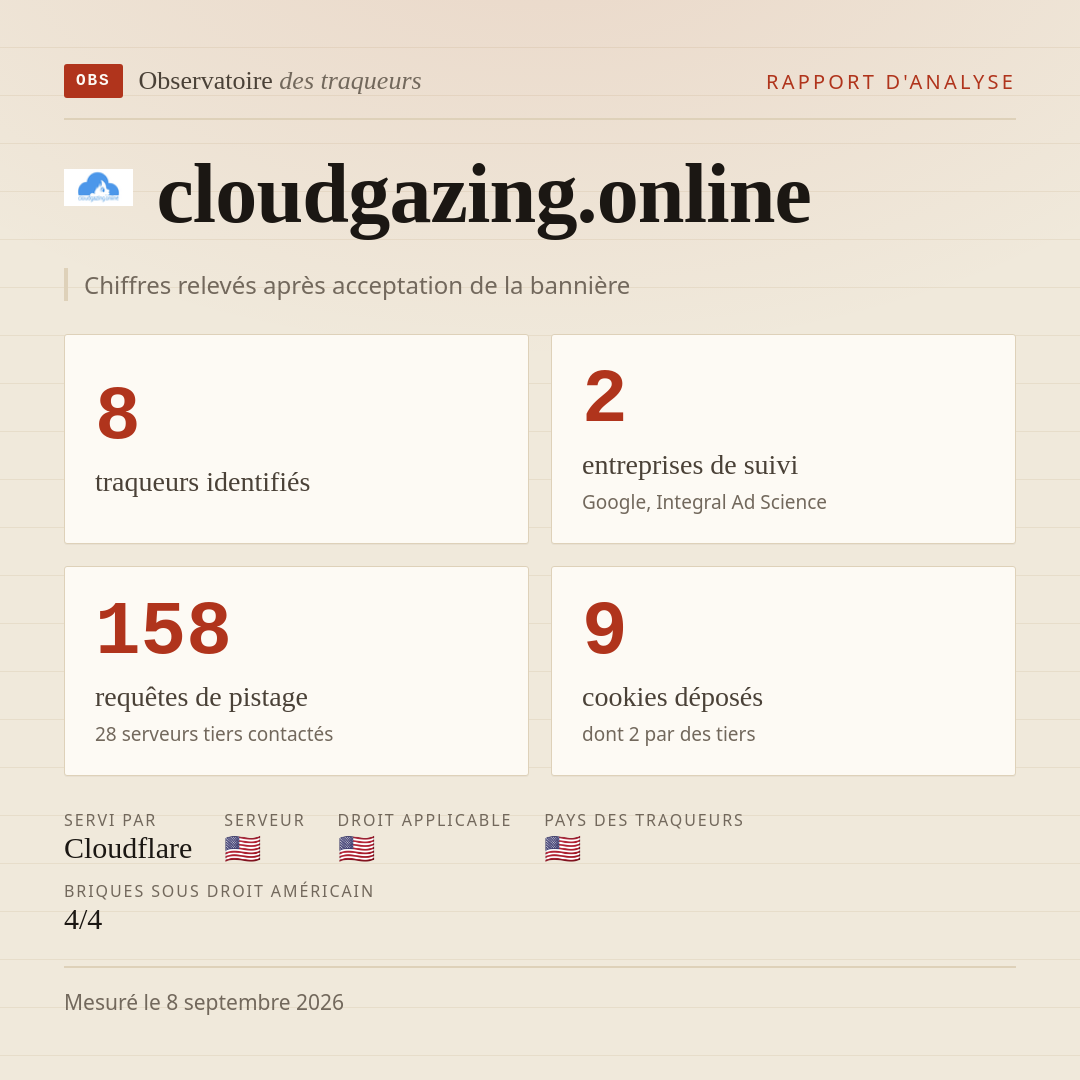
Task: Click the number 8 in traqueurs card
Action: click(x=118, y=413)
